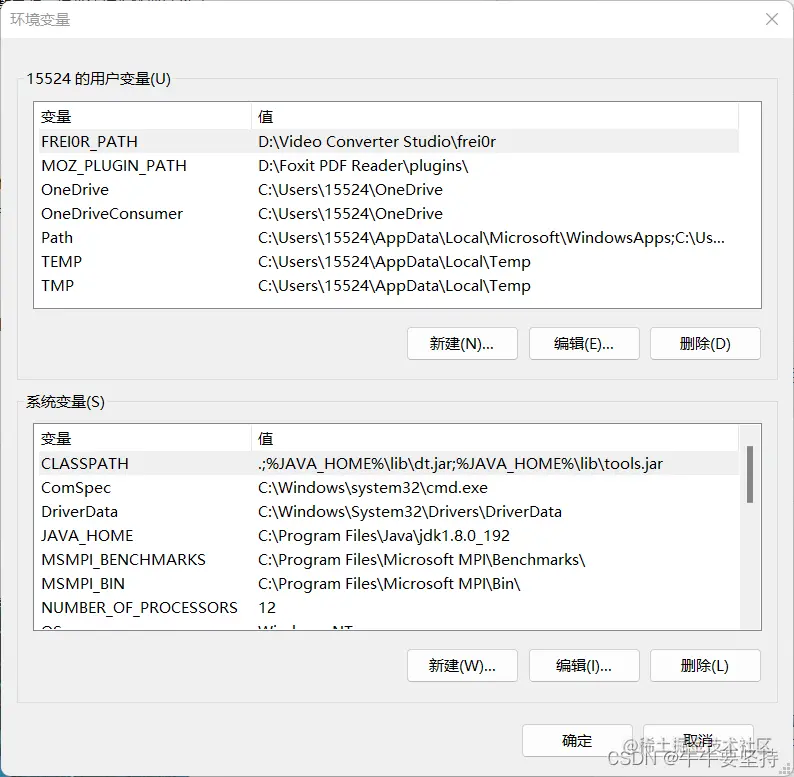Click the 值 column header in user variables

coord(495,116)
